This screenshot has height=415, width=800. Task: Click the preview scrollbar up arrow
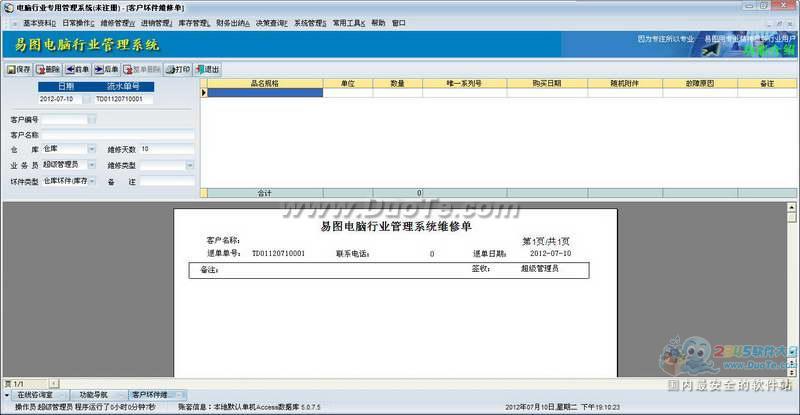tap(791, 207)
